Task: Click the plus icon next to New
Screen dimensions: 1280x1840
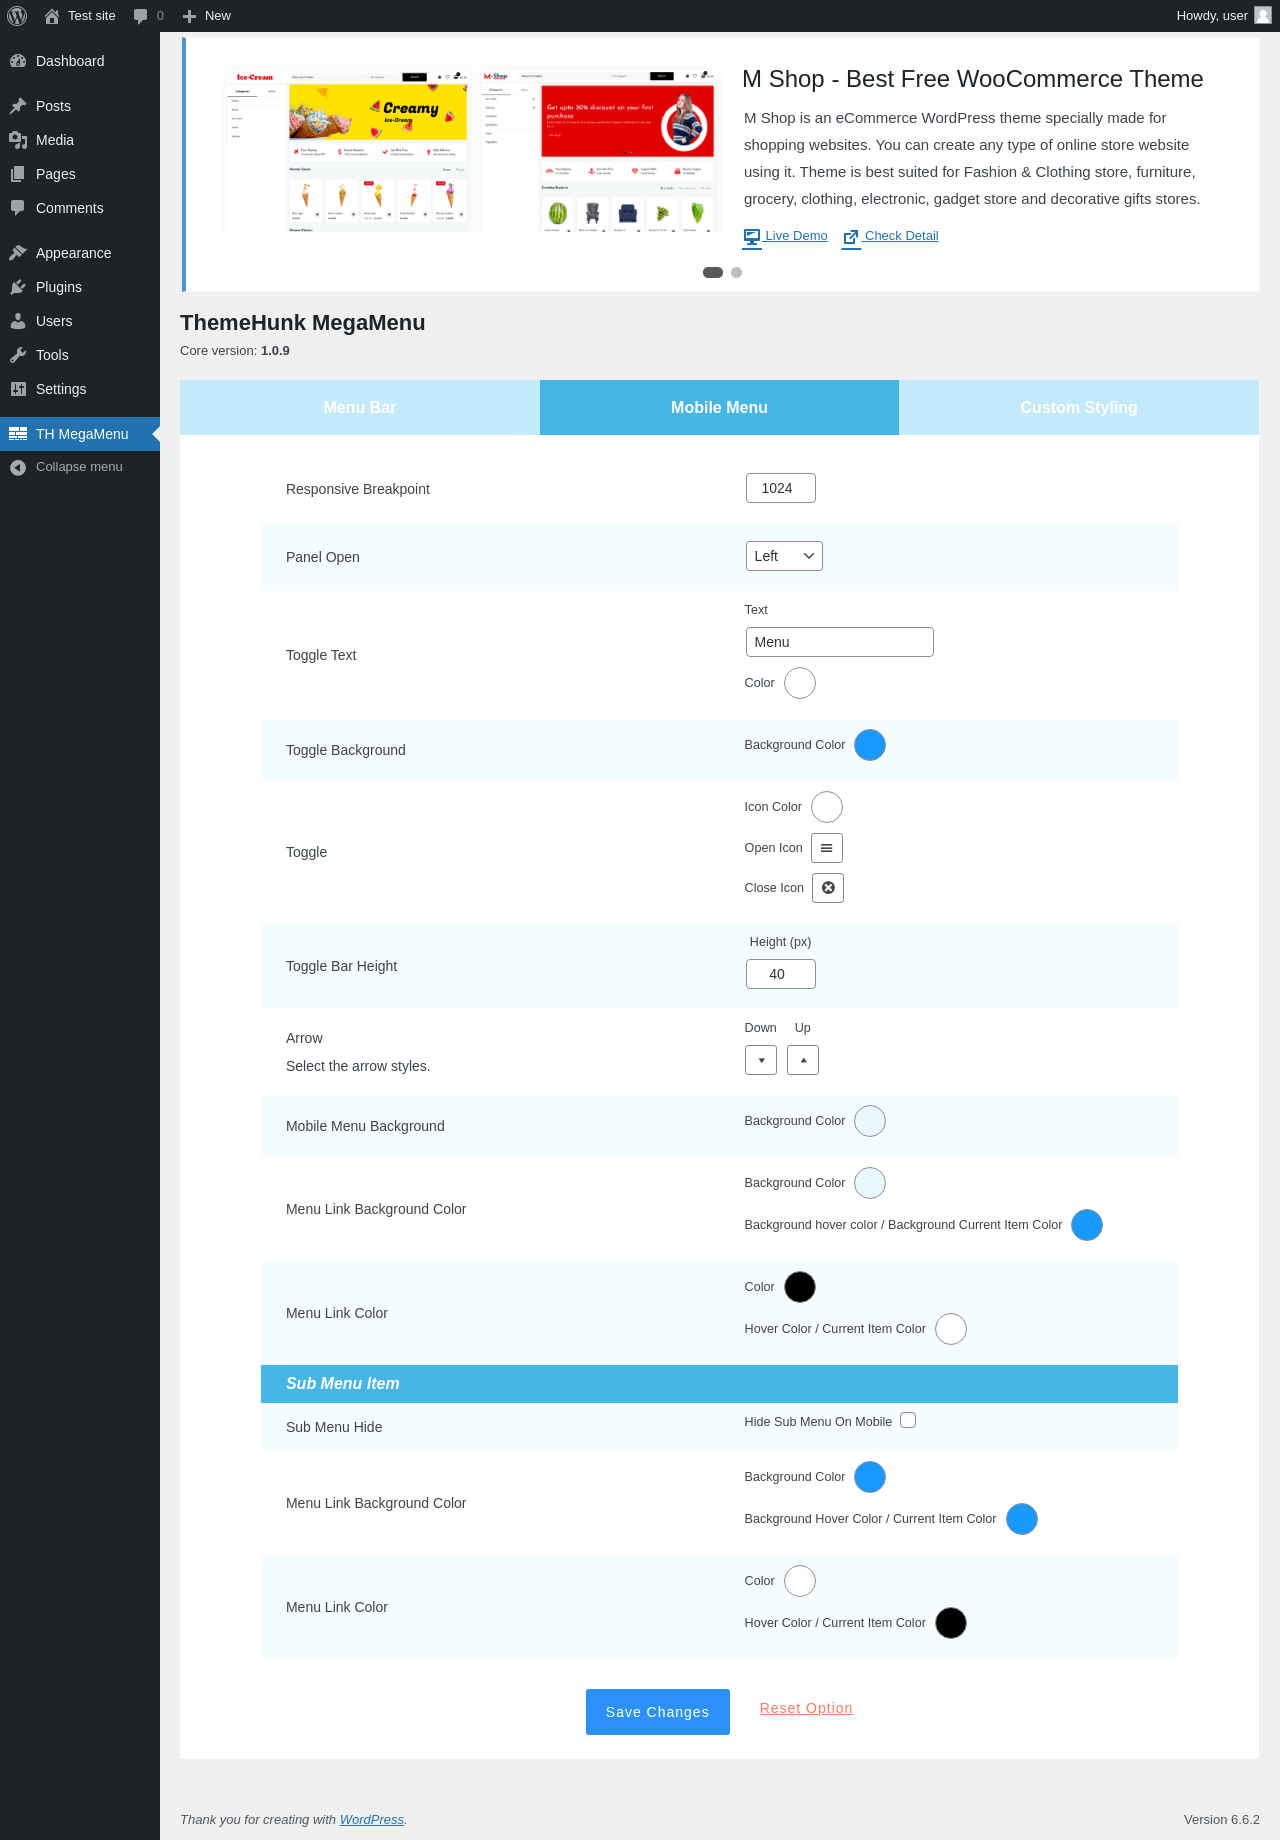Action: 189,16
